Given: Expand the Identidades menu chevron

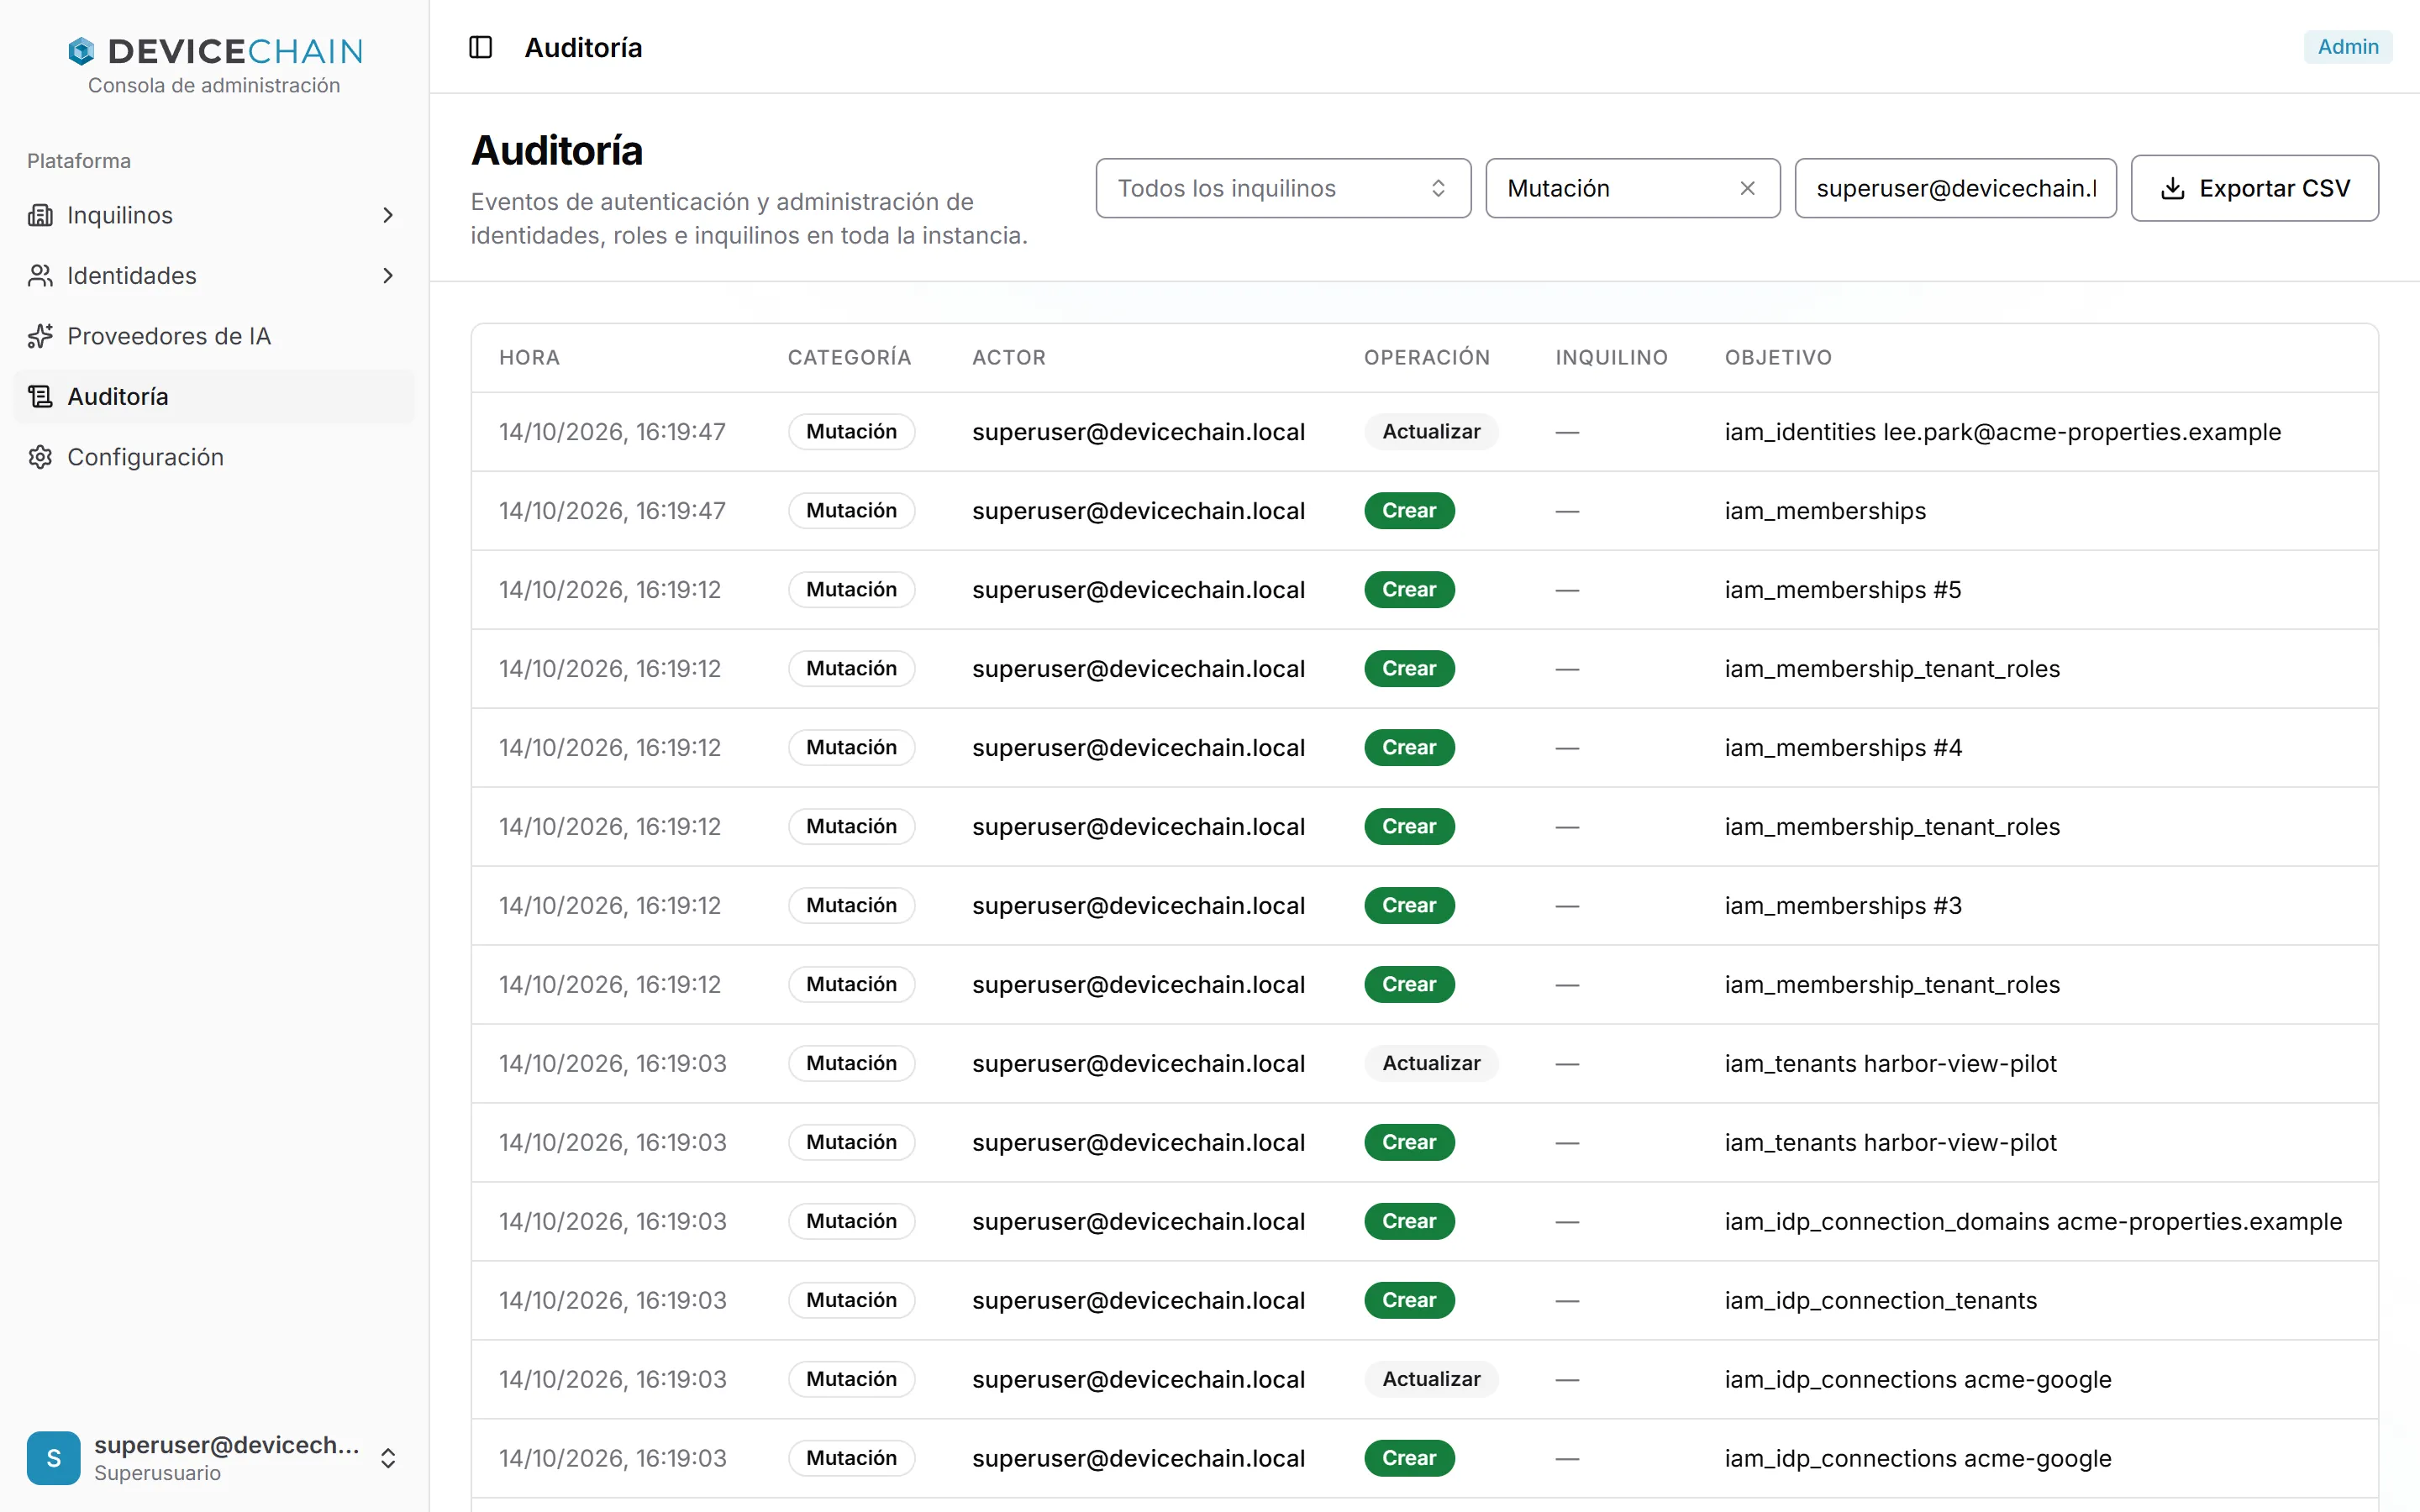Looking at the screenshot, I should pyautogui.click(x=388, y=275).
